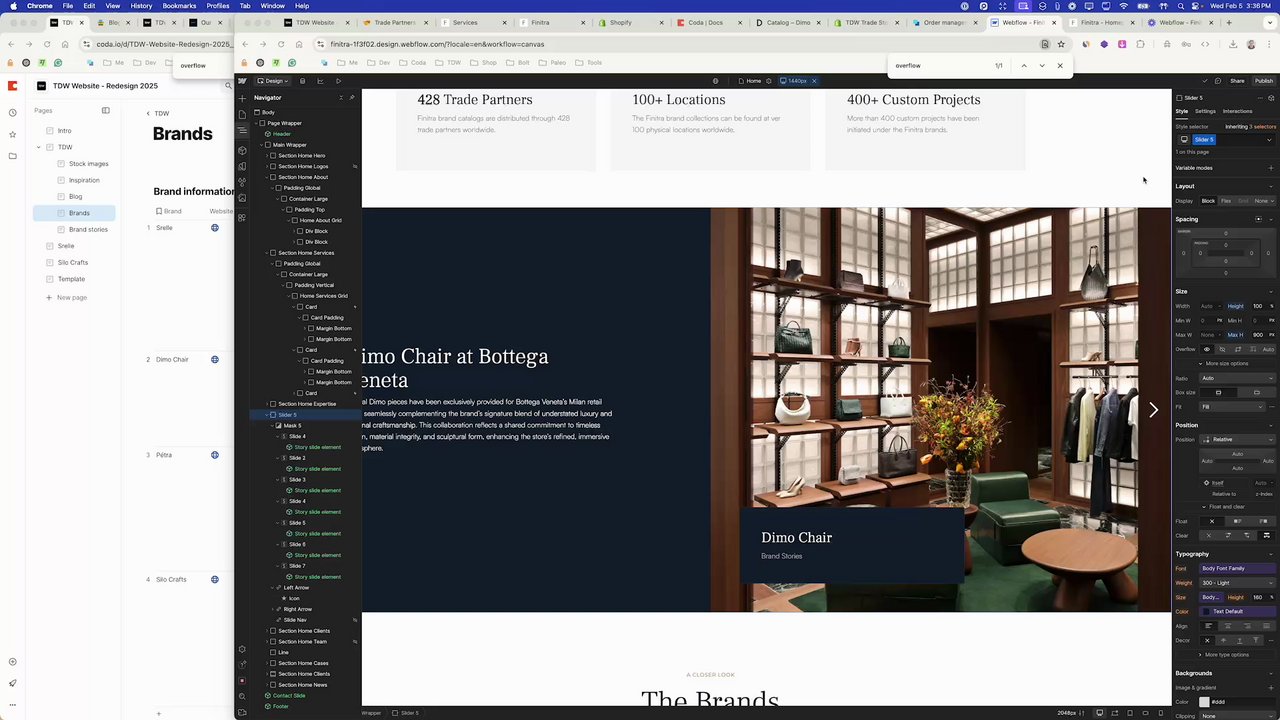Click New page in Coda sidebar
The height and width of the screenshot is (720, 1280).
point(72,297)
